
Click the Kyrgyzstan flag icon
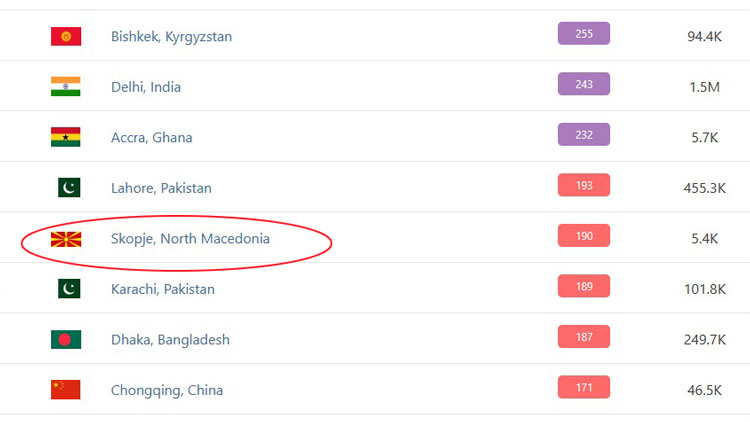point(66,36)
